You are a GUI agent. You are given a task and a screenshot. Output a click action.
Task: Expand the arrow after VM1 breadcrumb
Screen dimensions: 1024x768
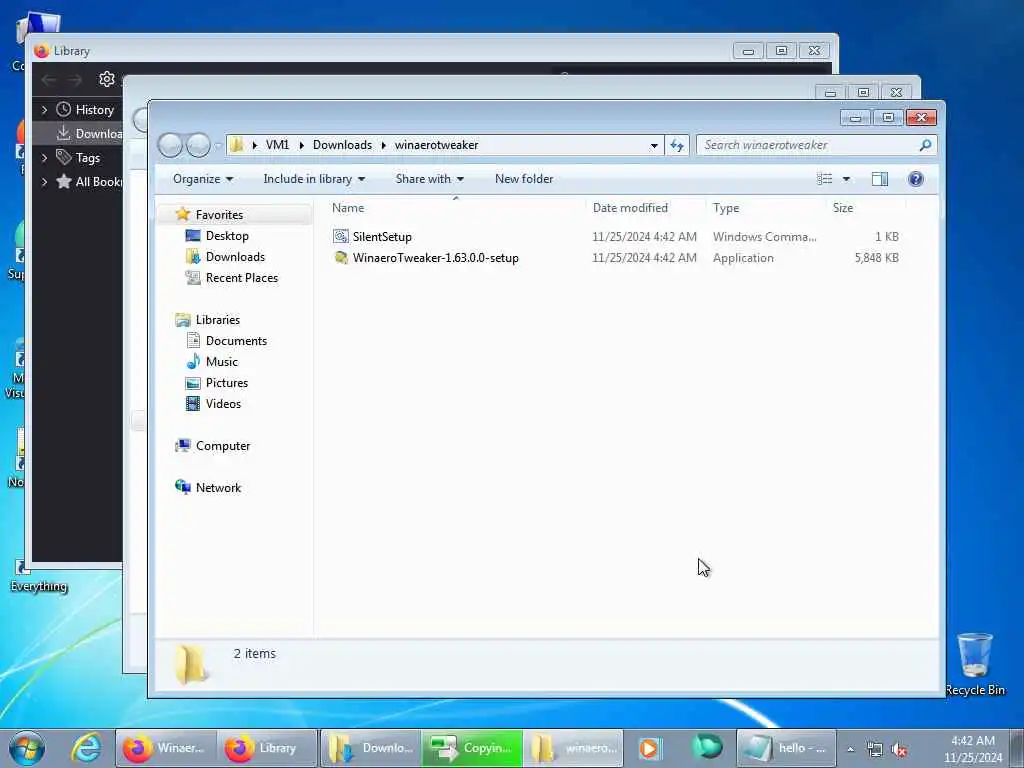click(302, 145)
